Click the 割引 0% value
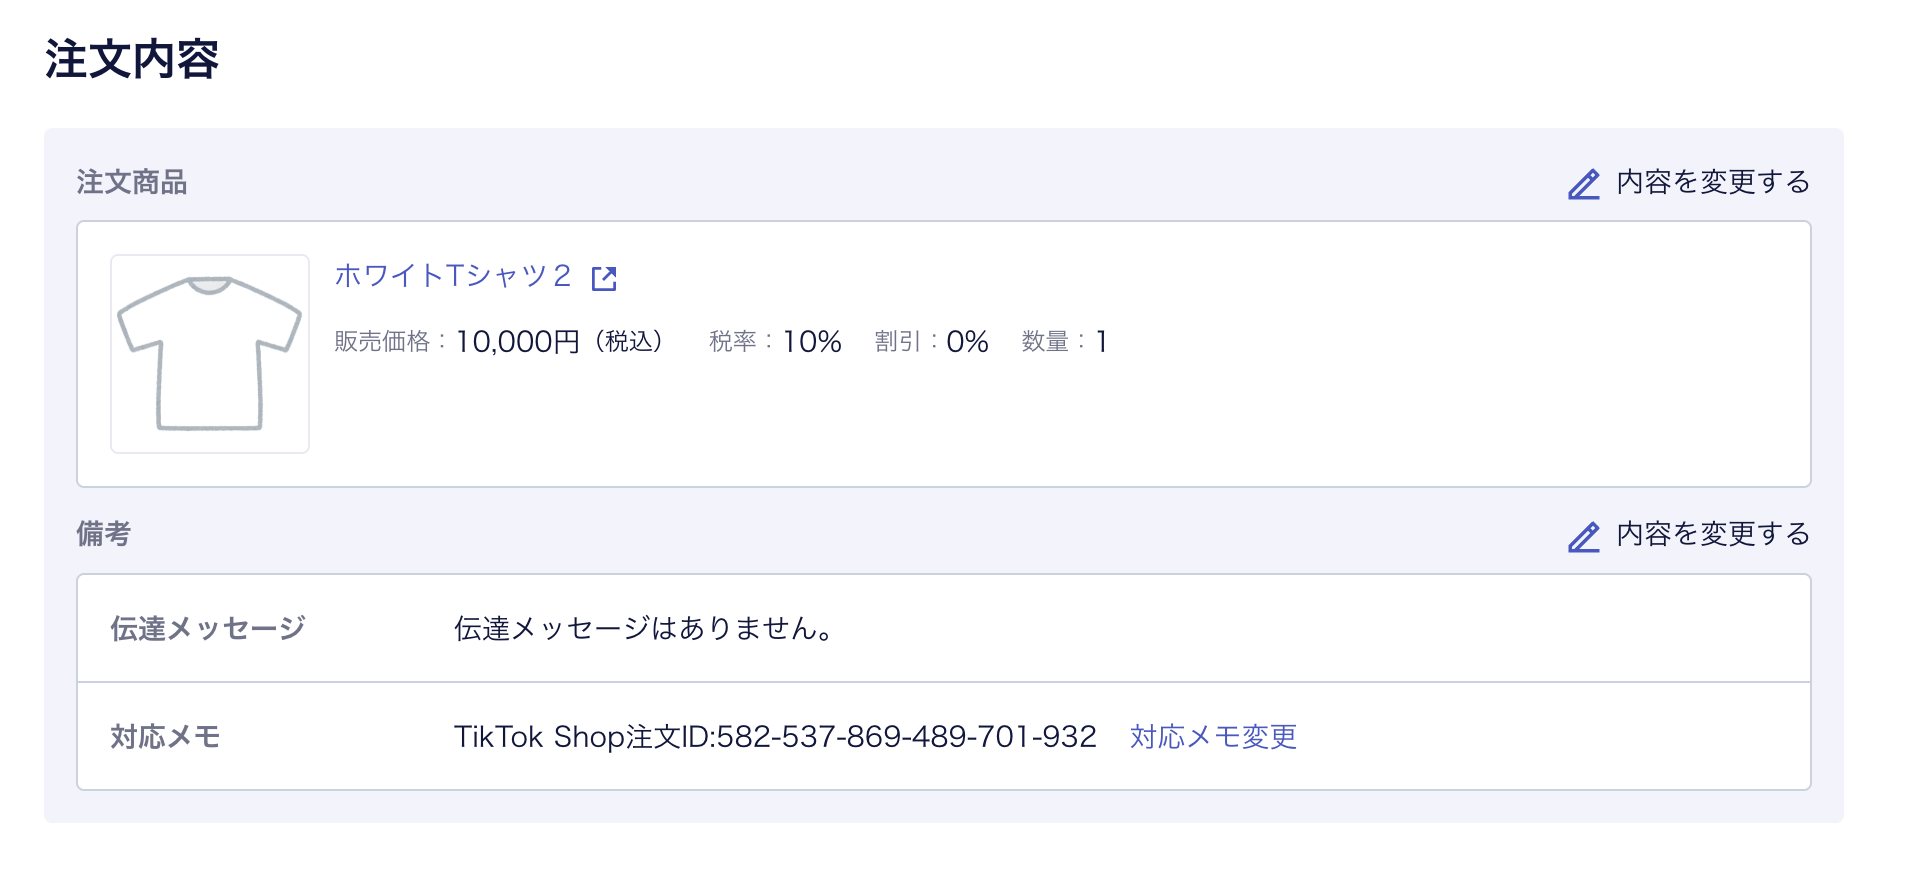Viewport: 1916px width, 870px height. coord(967,342)
